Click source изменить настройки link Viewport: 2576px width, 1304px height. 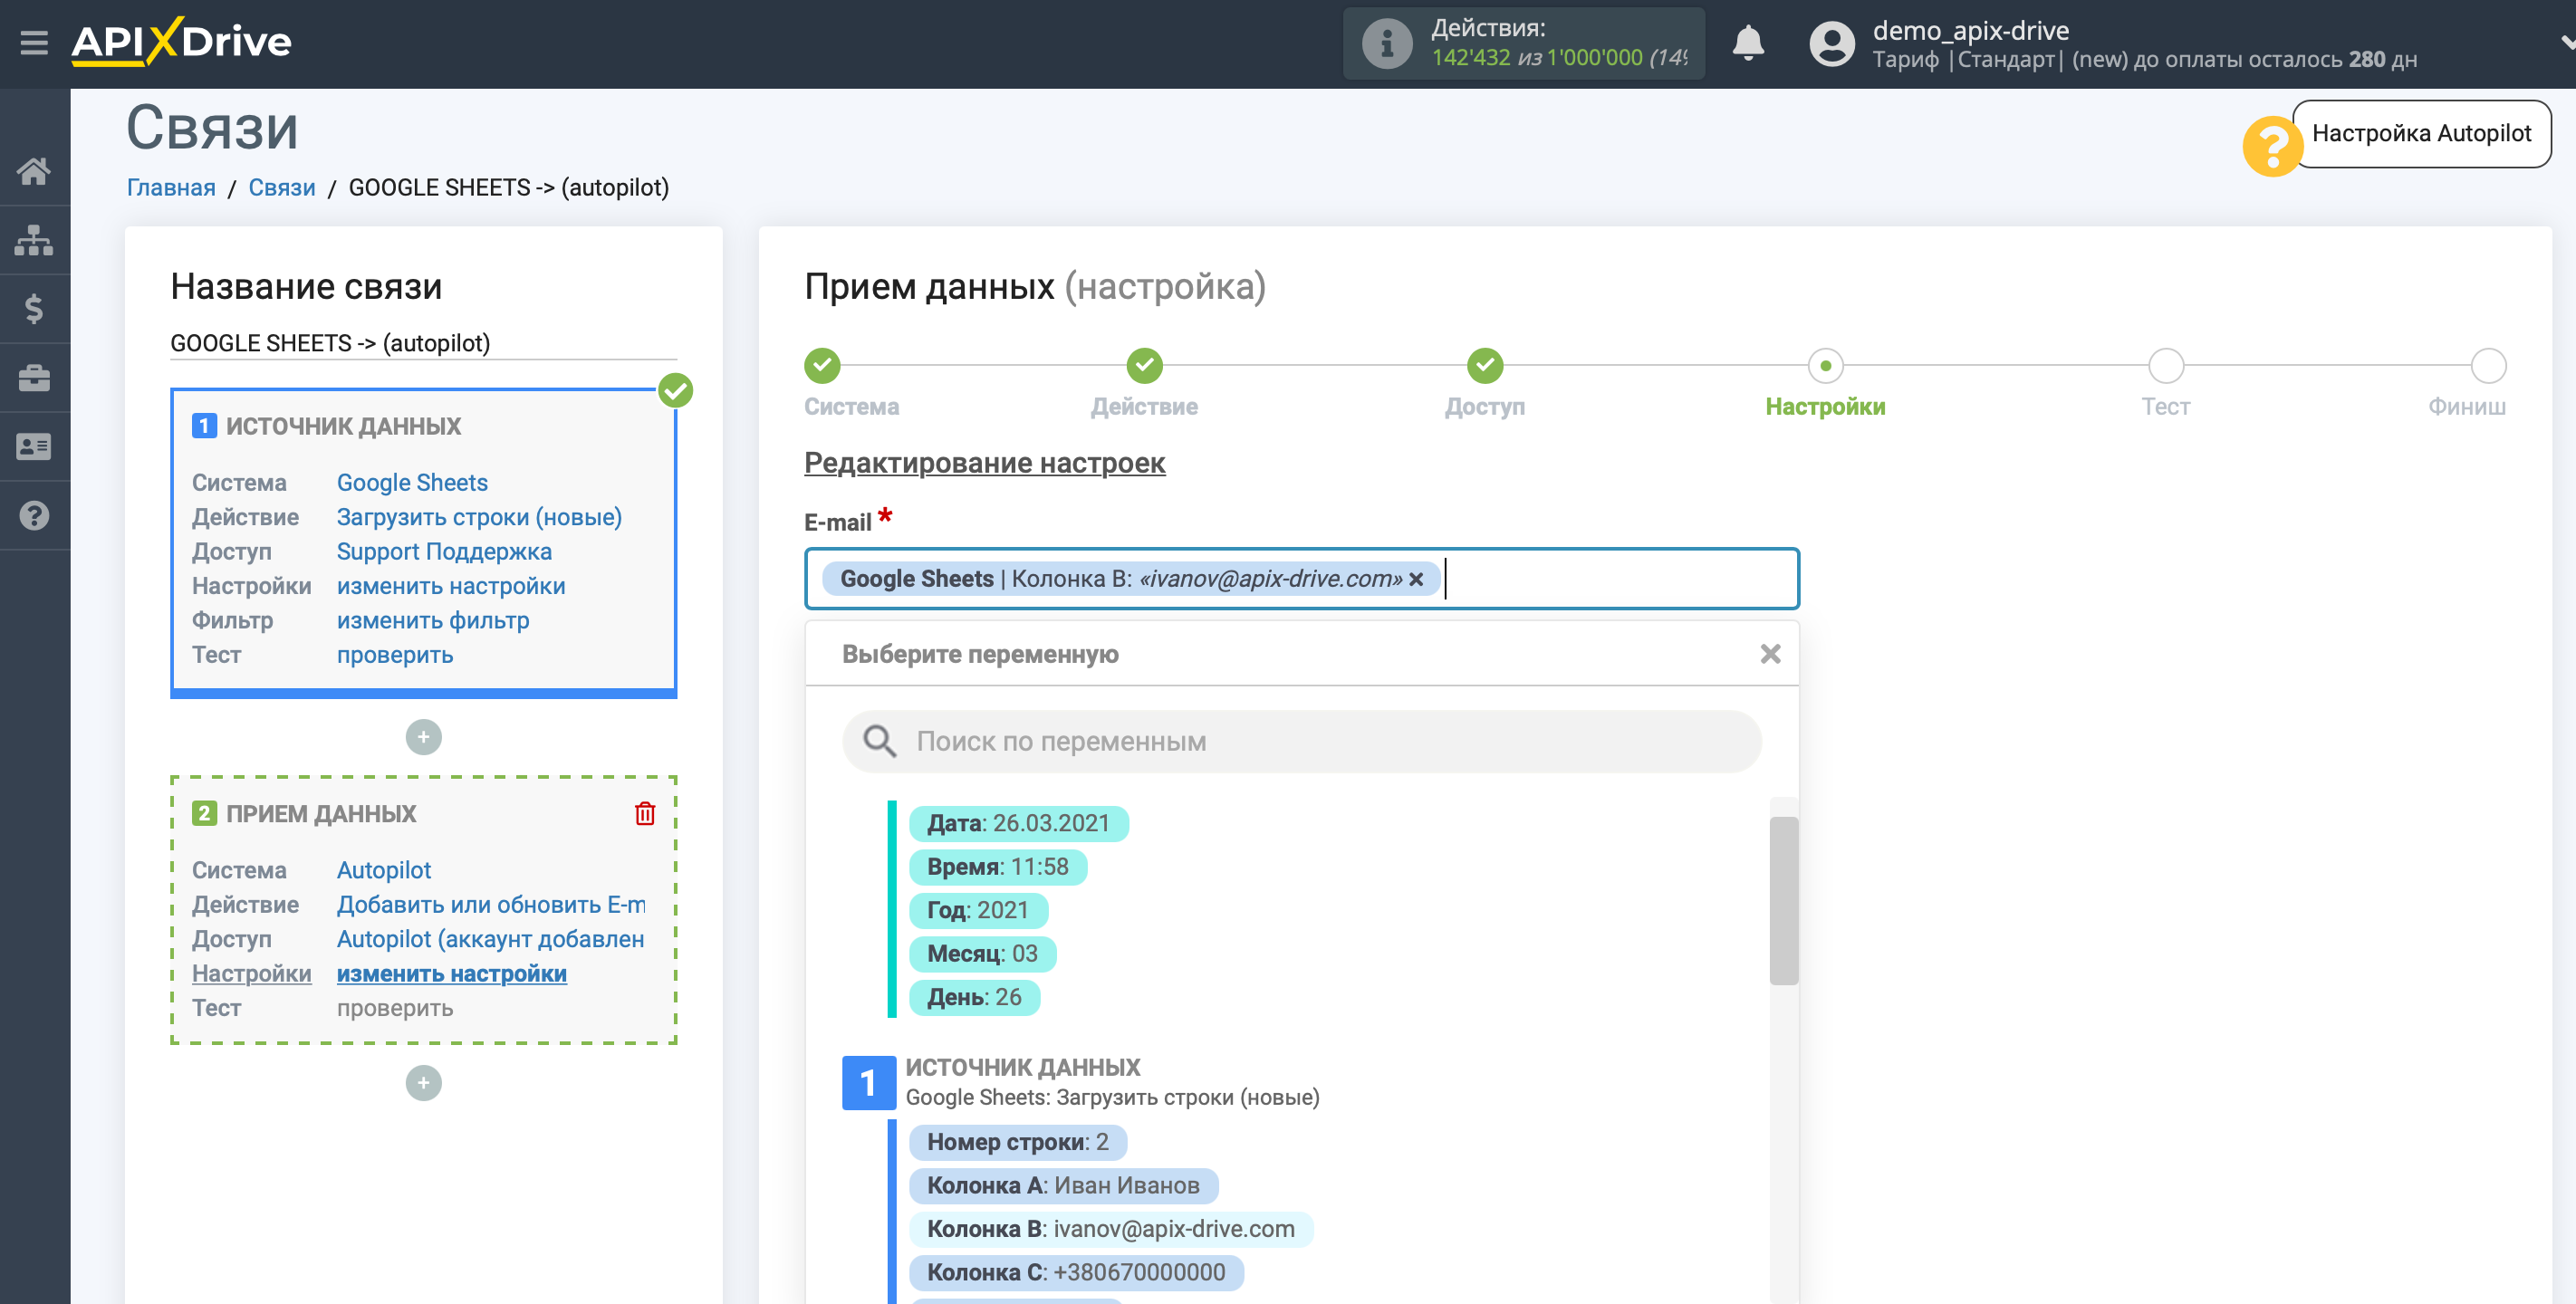tap(451, 586)
